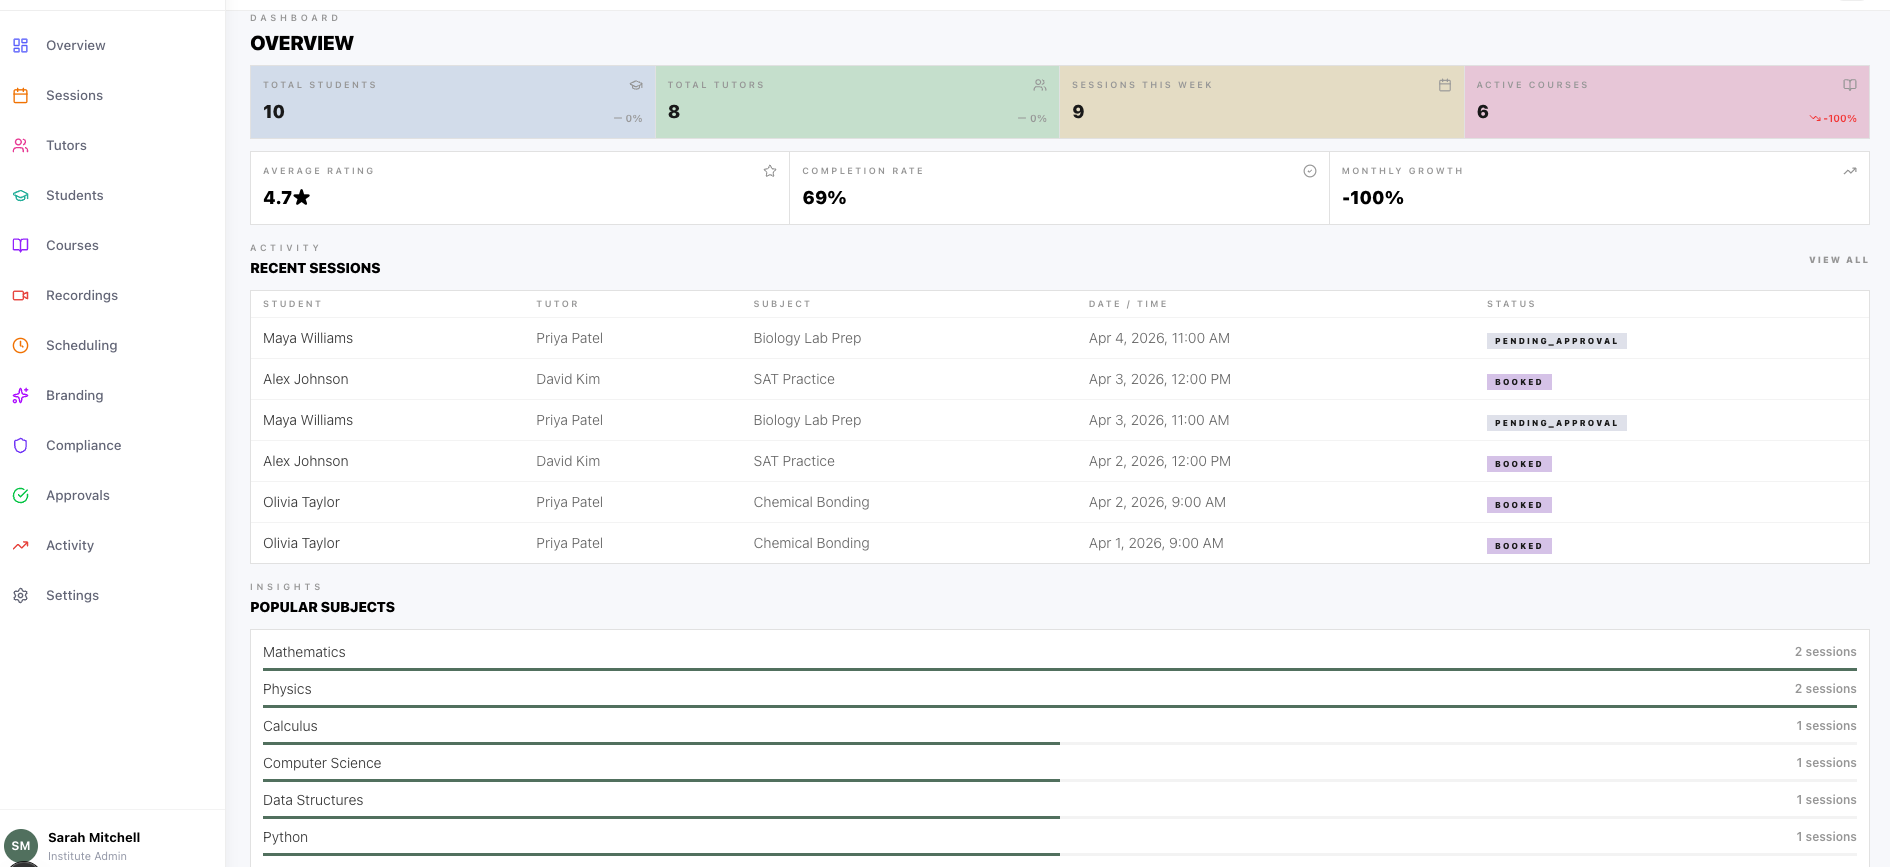Click the Courses book icon

coord(20,246)
